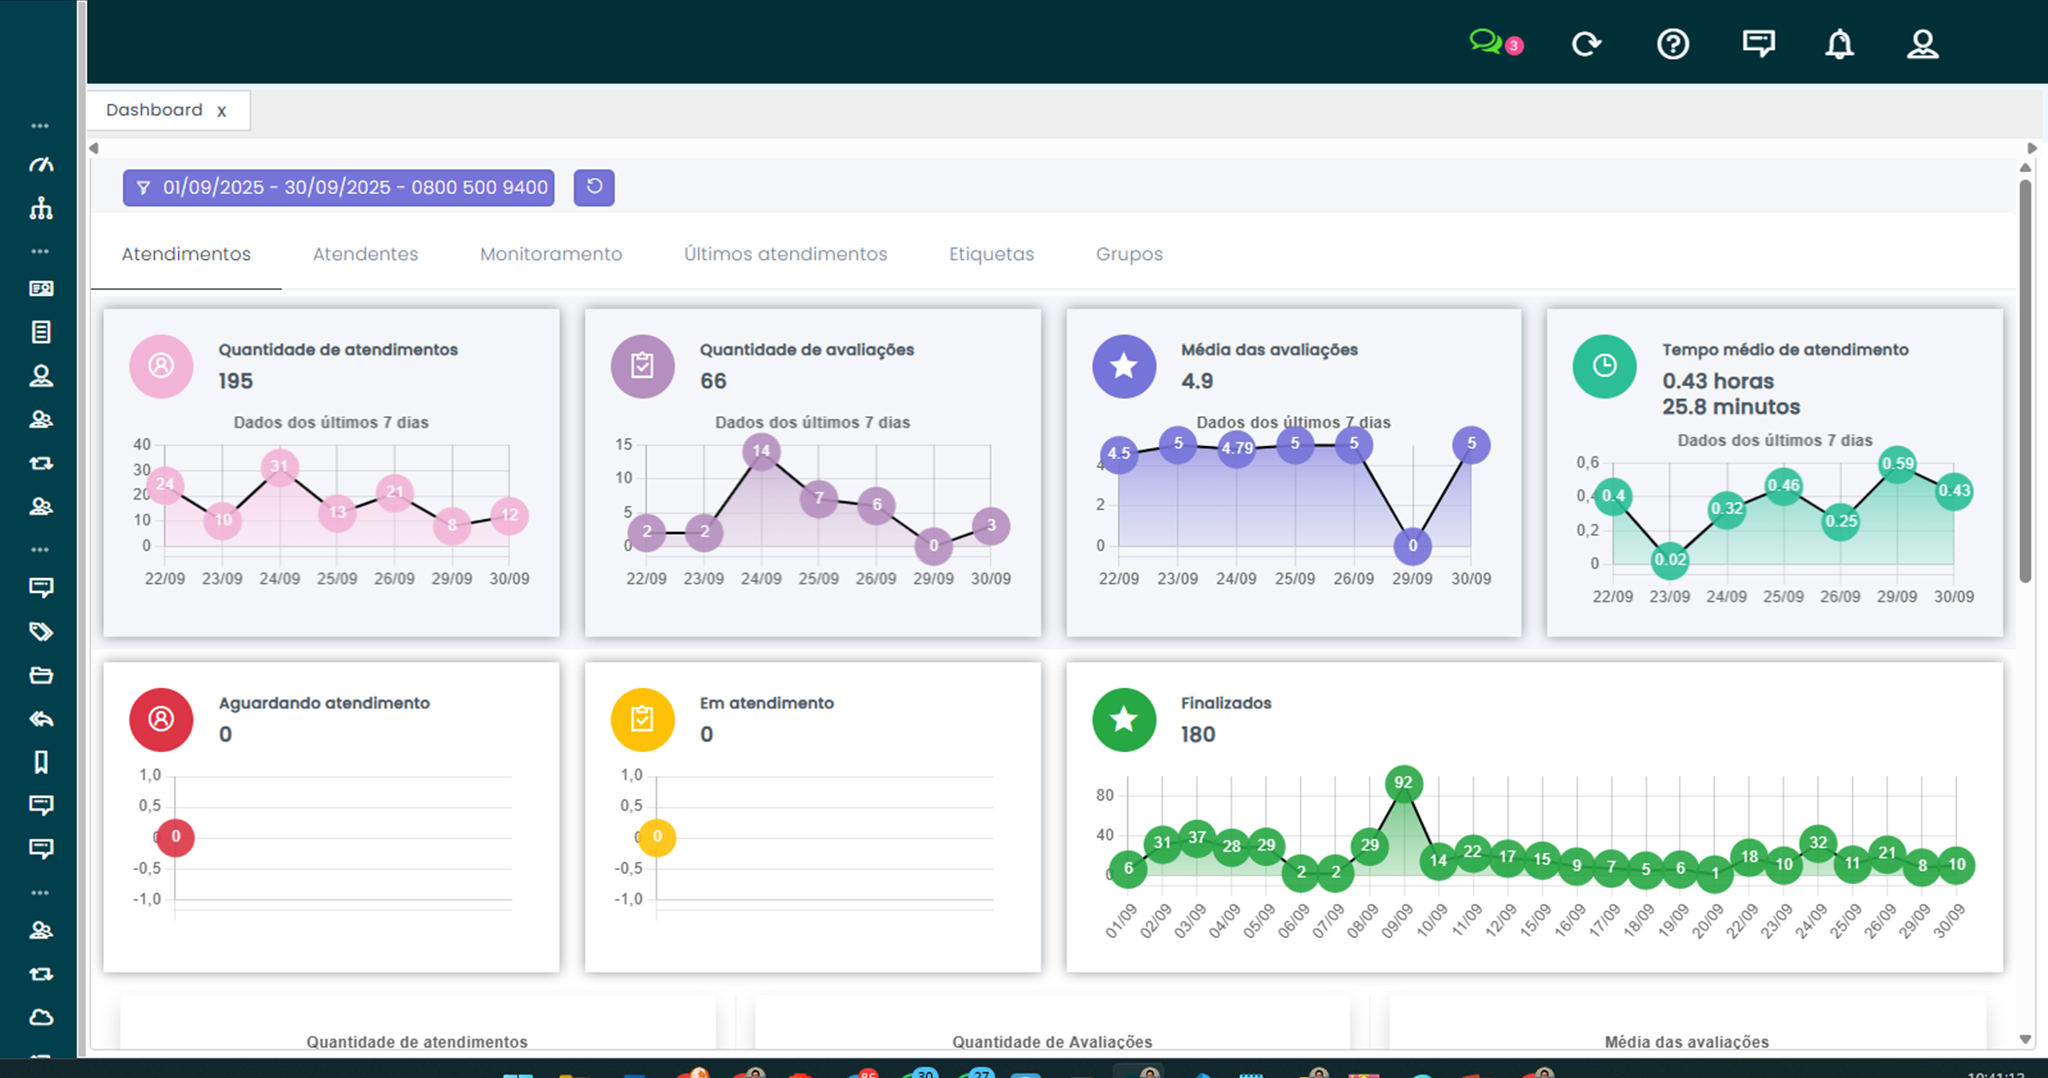Click the cloud icon in the left sidebar
Image resolution: width=2048 pixels, height=1078 pixels.
(41, 1017)
